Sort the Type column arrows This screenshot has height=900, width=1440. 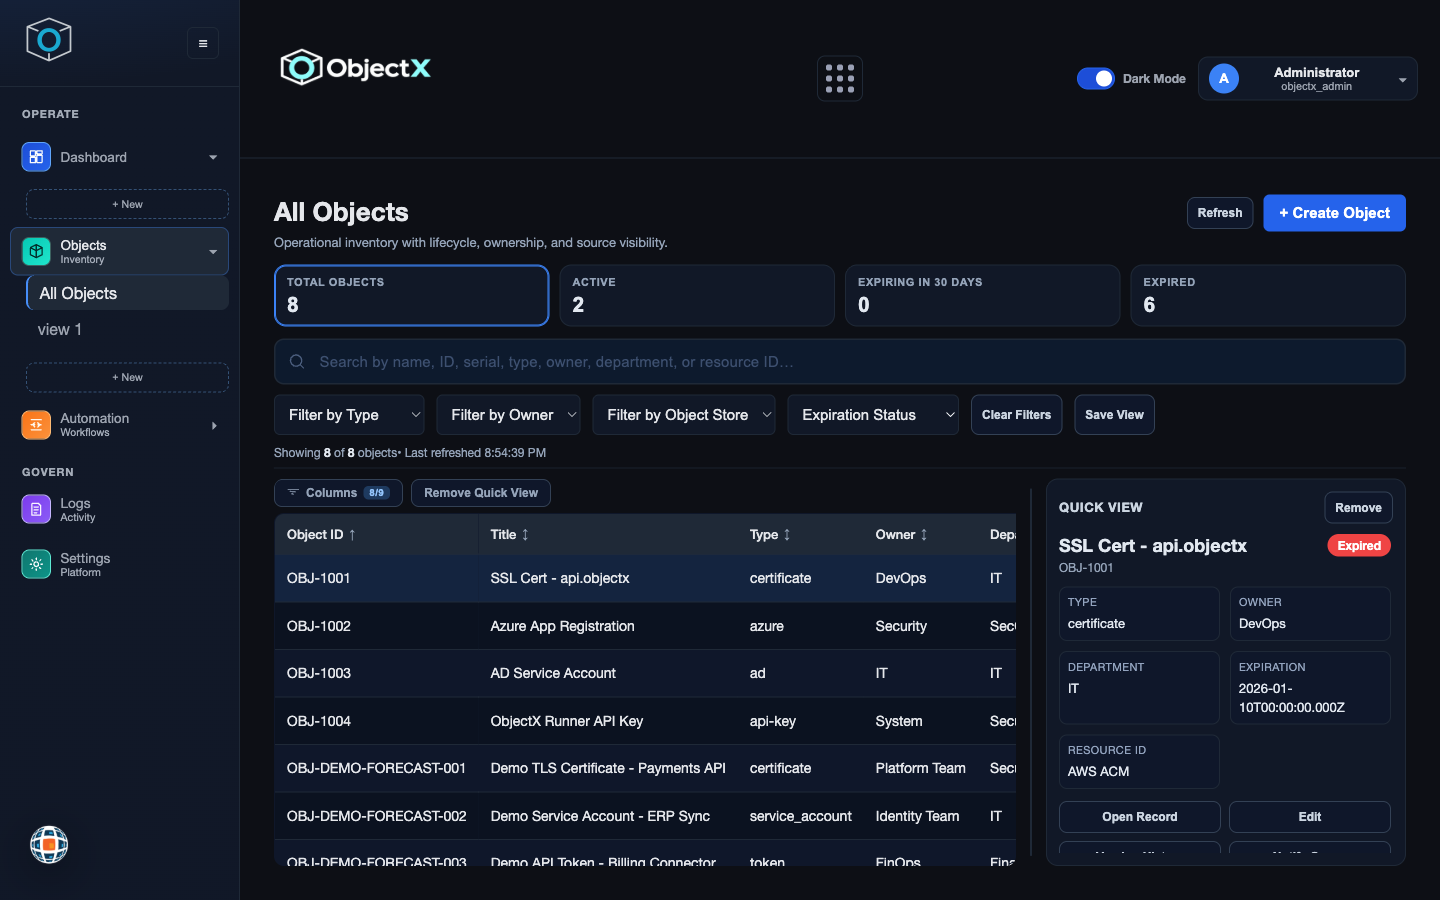[787, 535]
